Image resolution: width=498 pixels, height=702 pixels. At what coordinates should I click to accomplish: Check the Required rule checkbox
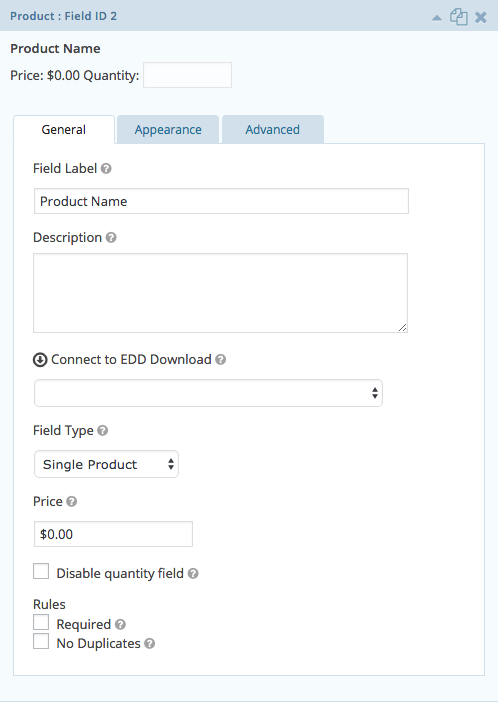click(x=41, y=622)
